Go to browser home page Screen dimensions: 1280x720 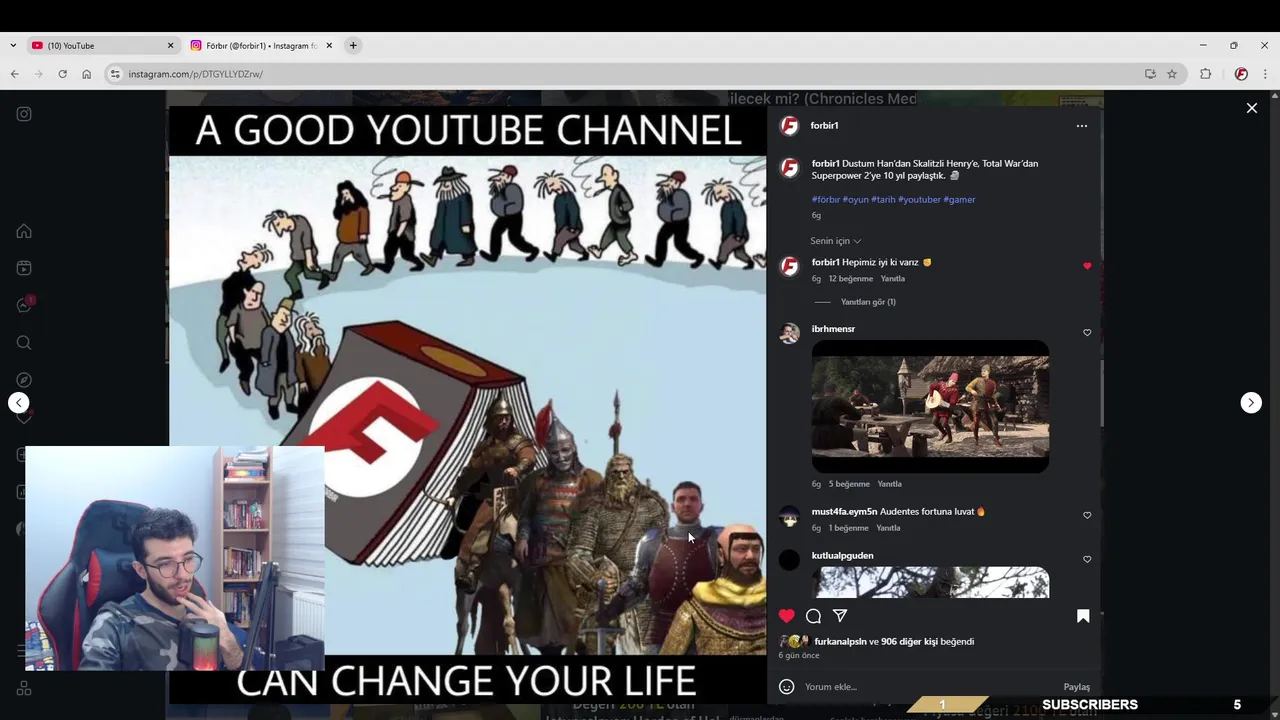86,74
